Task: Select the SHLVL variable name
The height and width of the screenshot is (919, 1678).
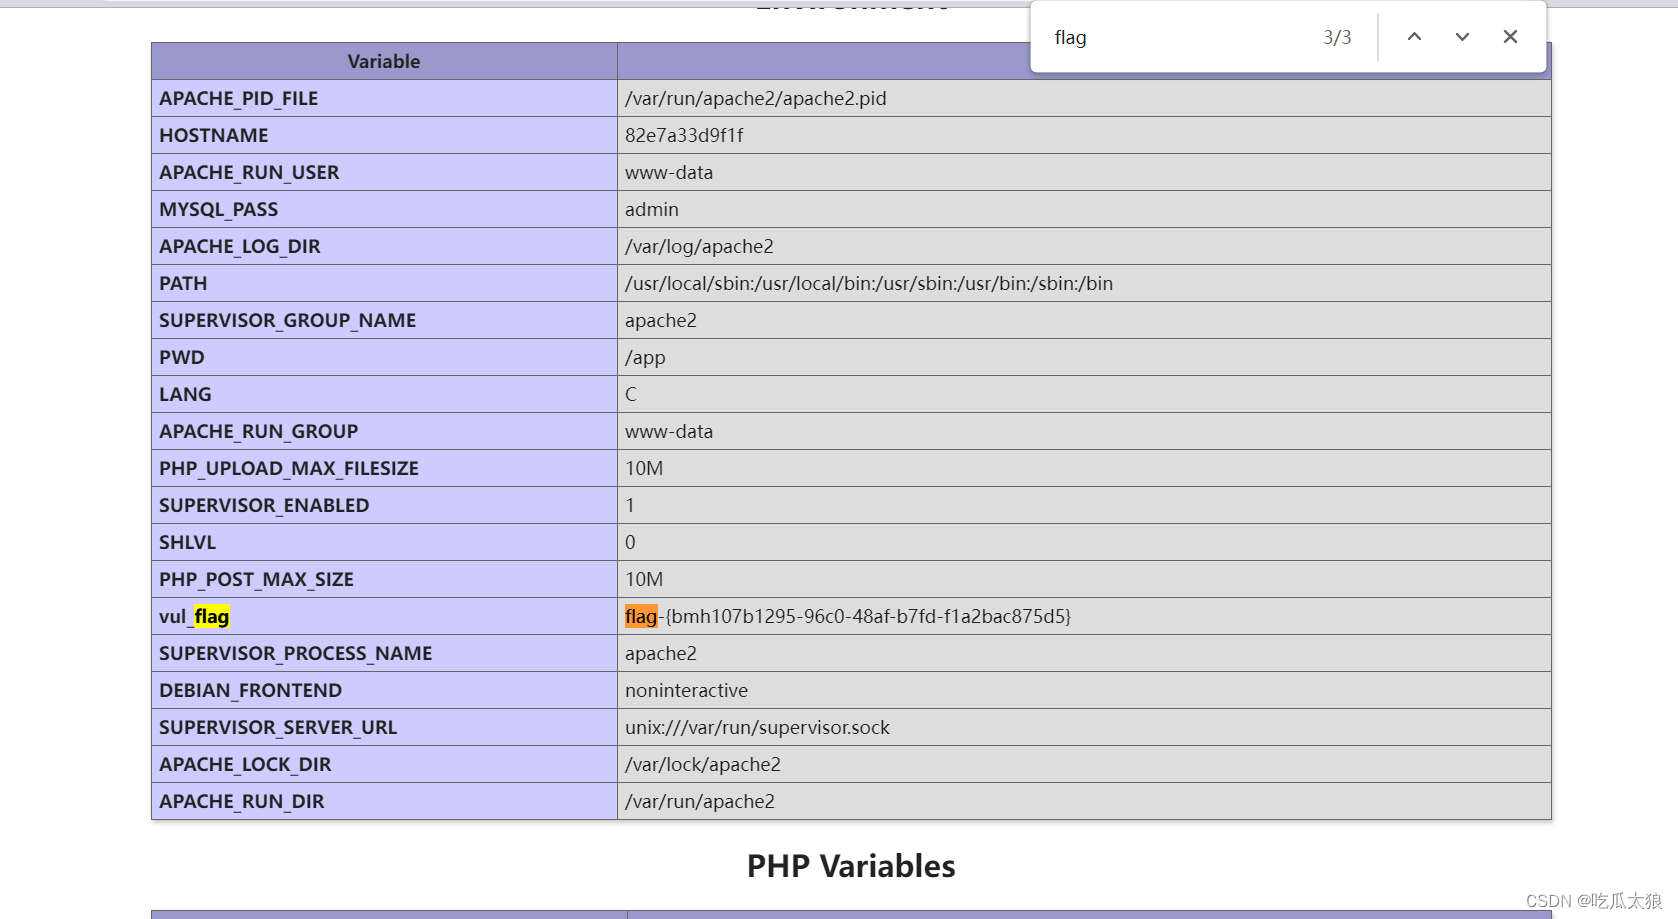Action: tap(187, 542)
